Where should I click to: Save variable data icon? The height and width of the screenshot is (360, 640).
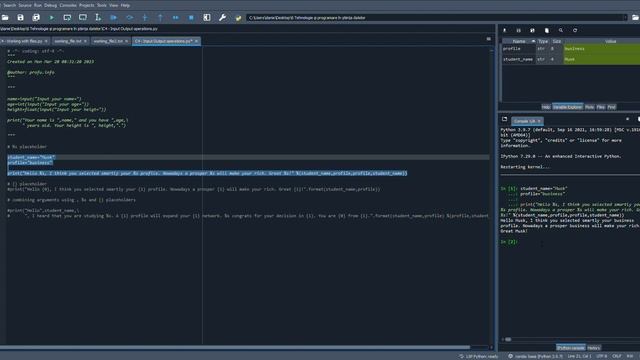518,30
